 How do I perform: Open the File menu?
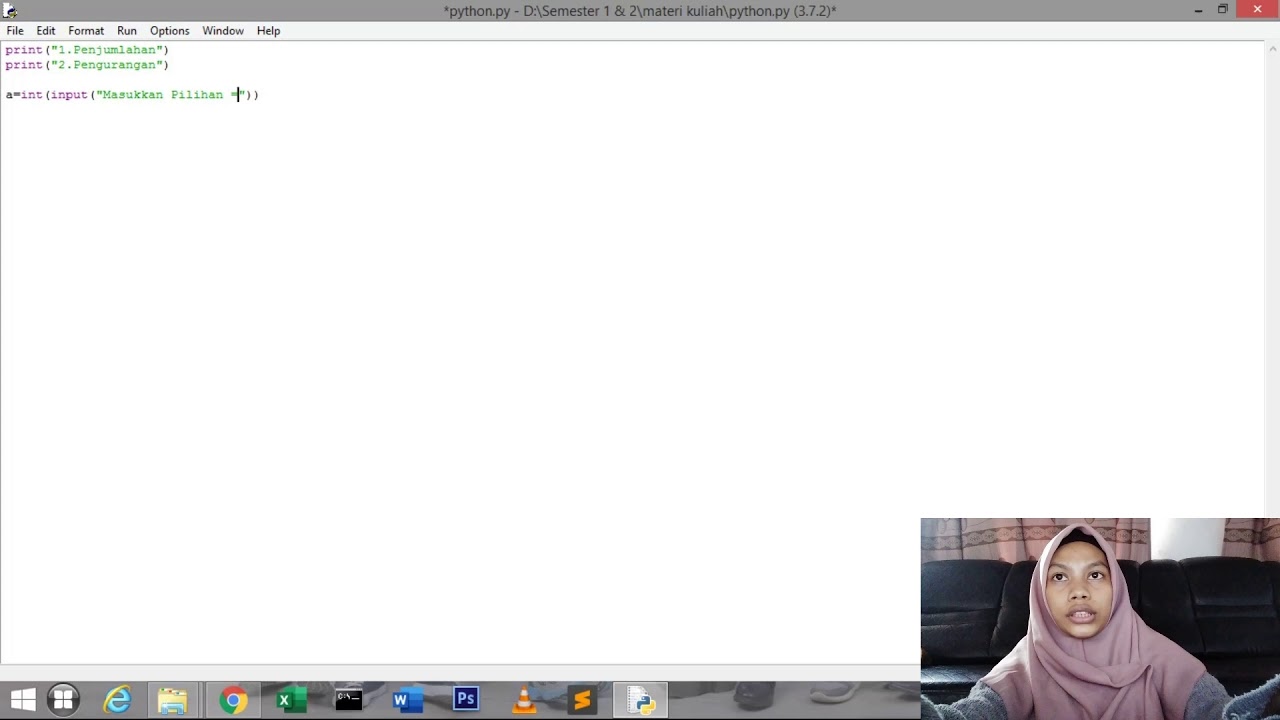click(x=15, y=31)
